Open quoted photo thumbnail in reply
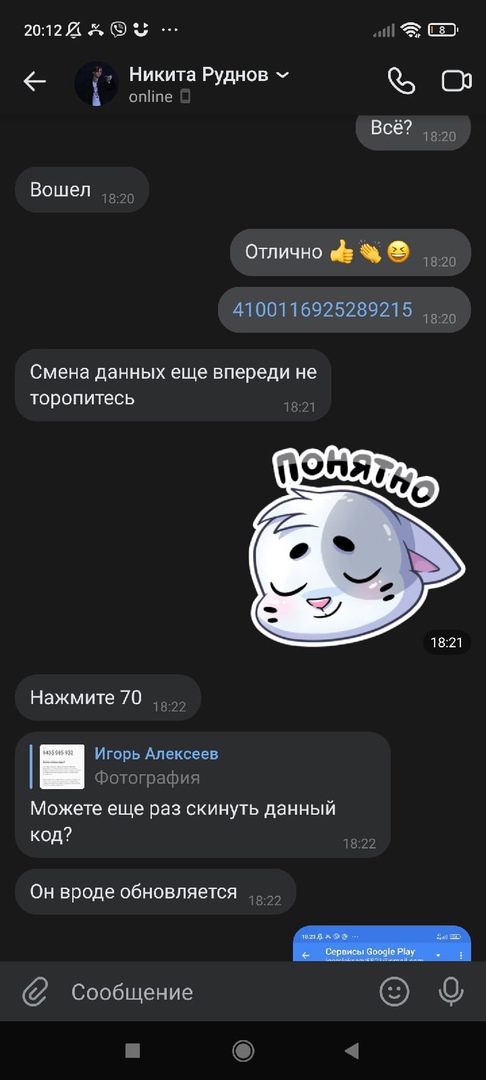Image resolution: width=486 pixels, height=1080 pixels. tap(62, 766)
